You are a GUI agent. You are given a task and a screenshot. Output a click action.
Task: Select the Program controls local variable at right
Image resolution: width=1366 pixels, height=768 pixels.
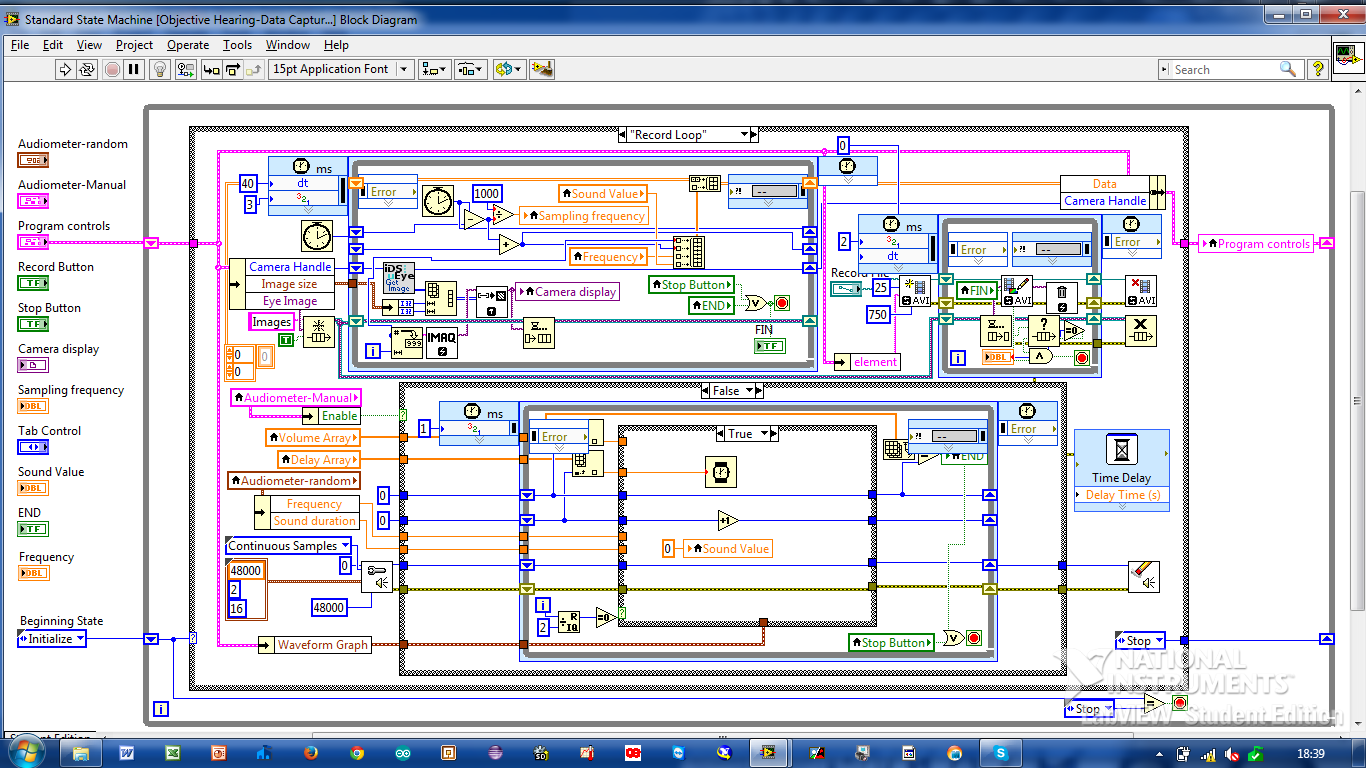point(1257,243)
